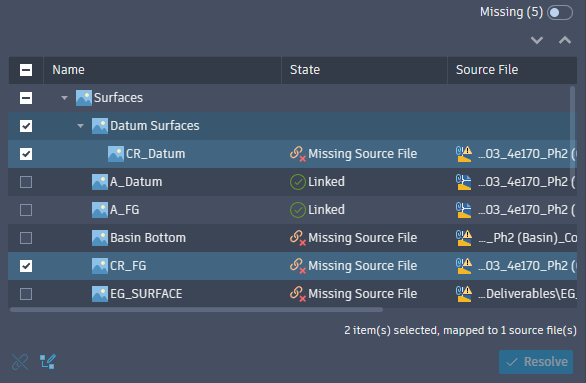Sort by the Name column header
The image size is (586, 383).
tap(162, 70)
